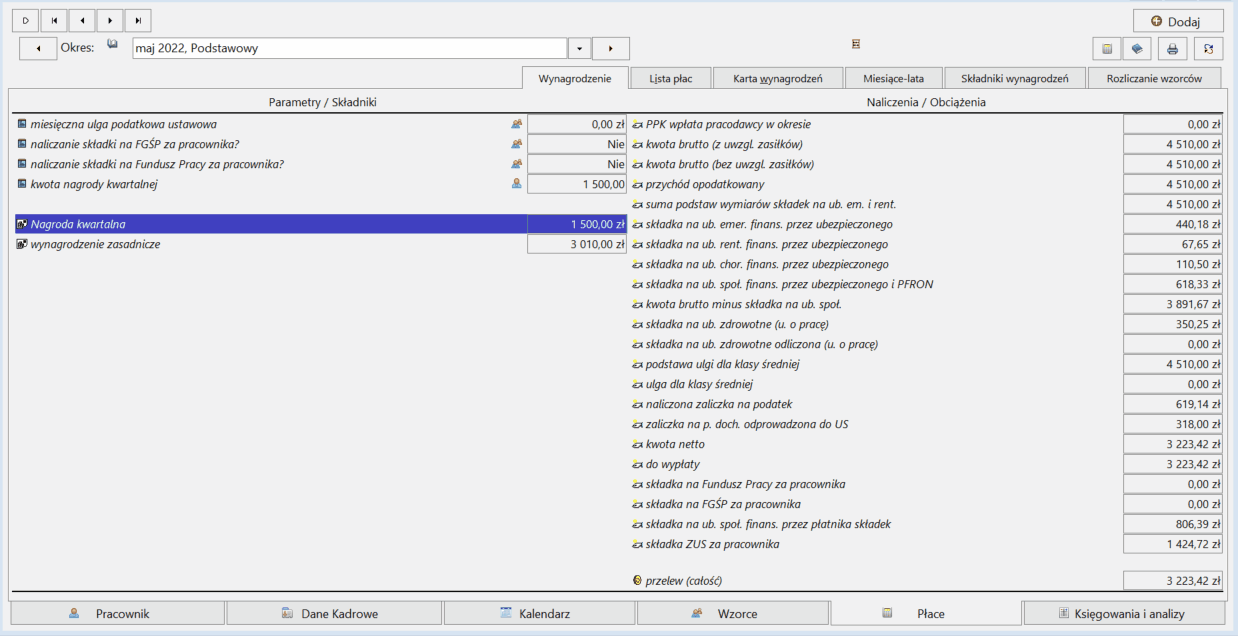Open the Karta wynagrodzeń tab

click(777, 78)
